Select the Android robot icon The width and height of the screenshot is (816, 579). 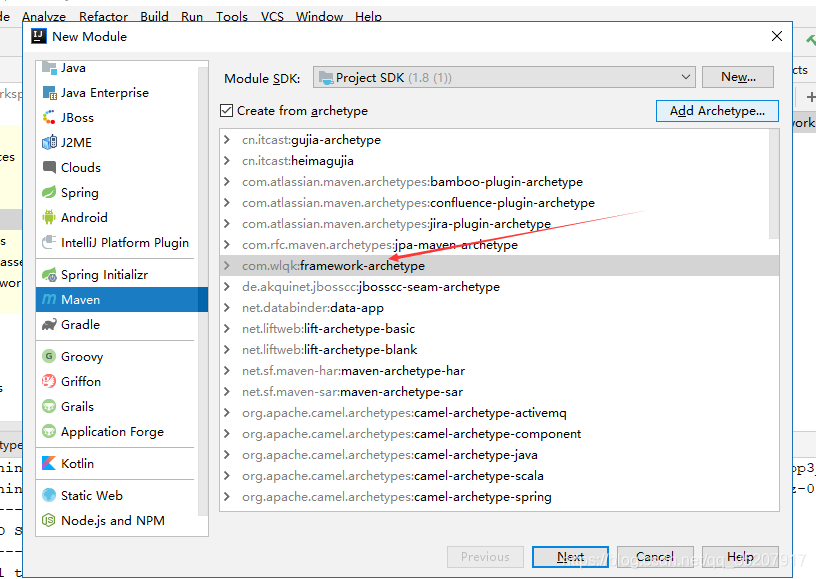49,217
